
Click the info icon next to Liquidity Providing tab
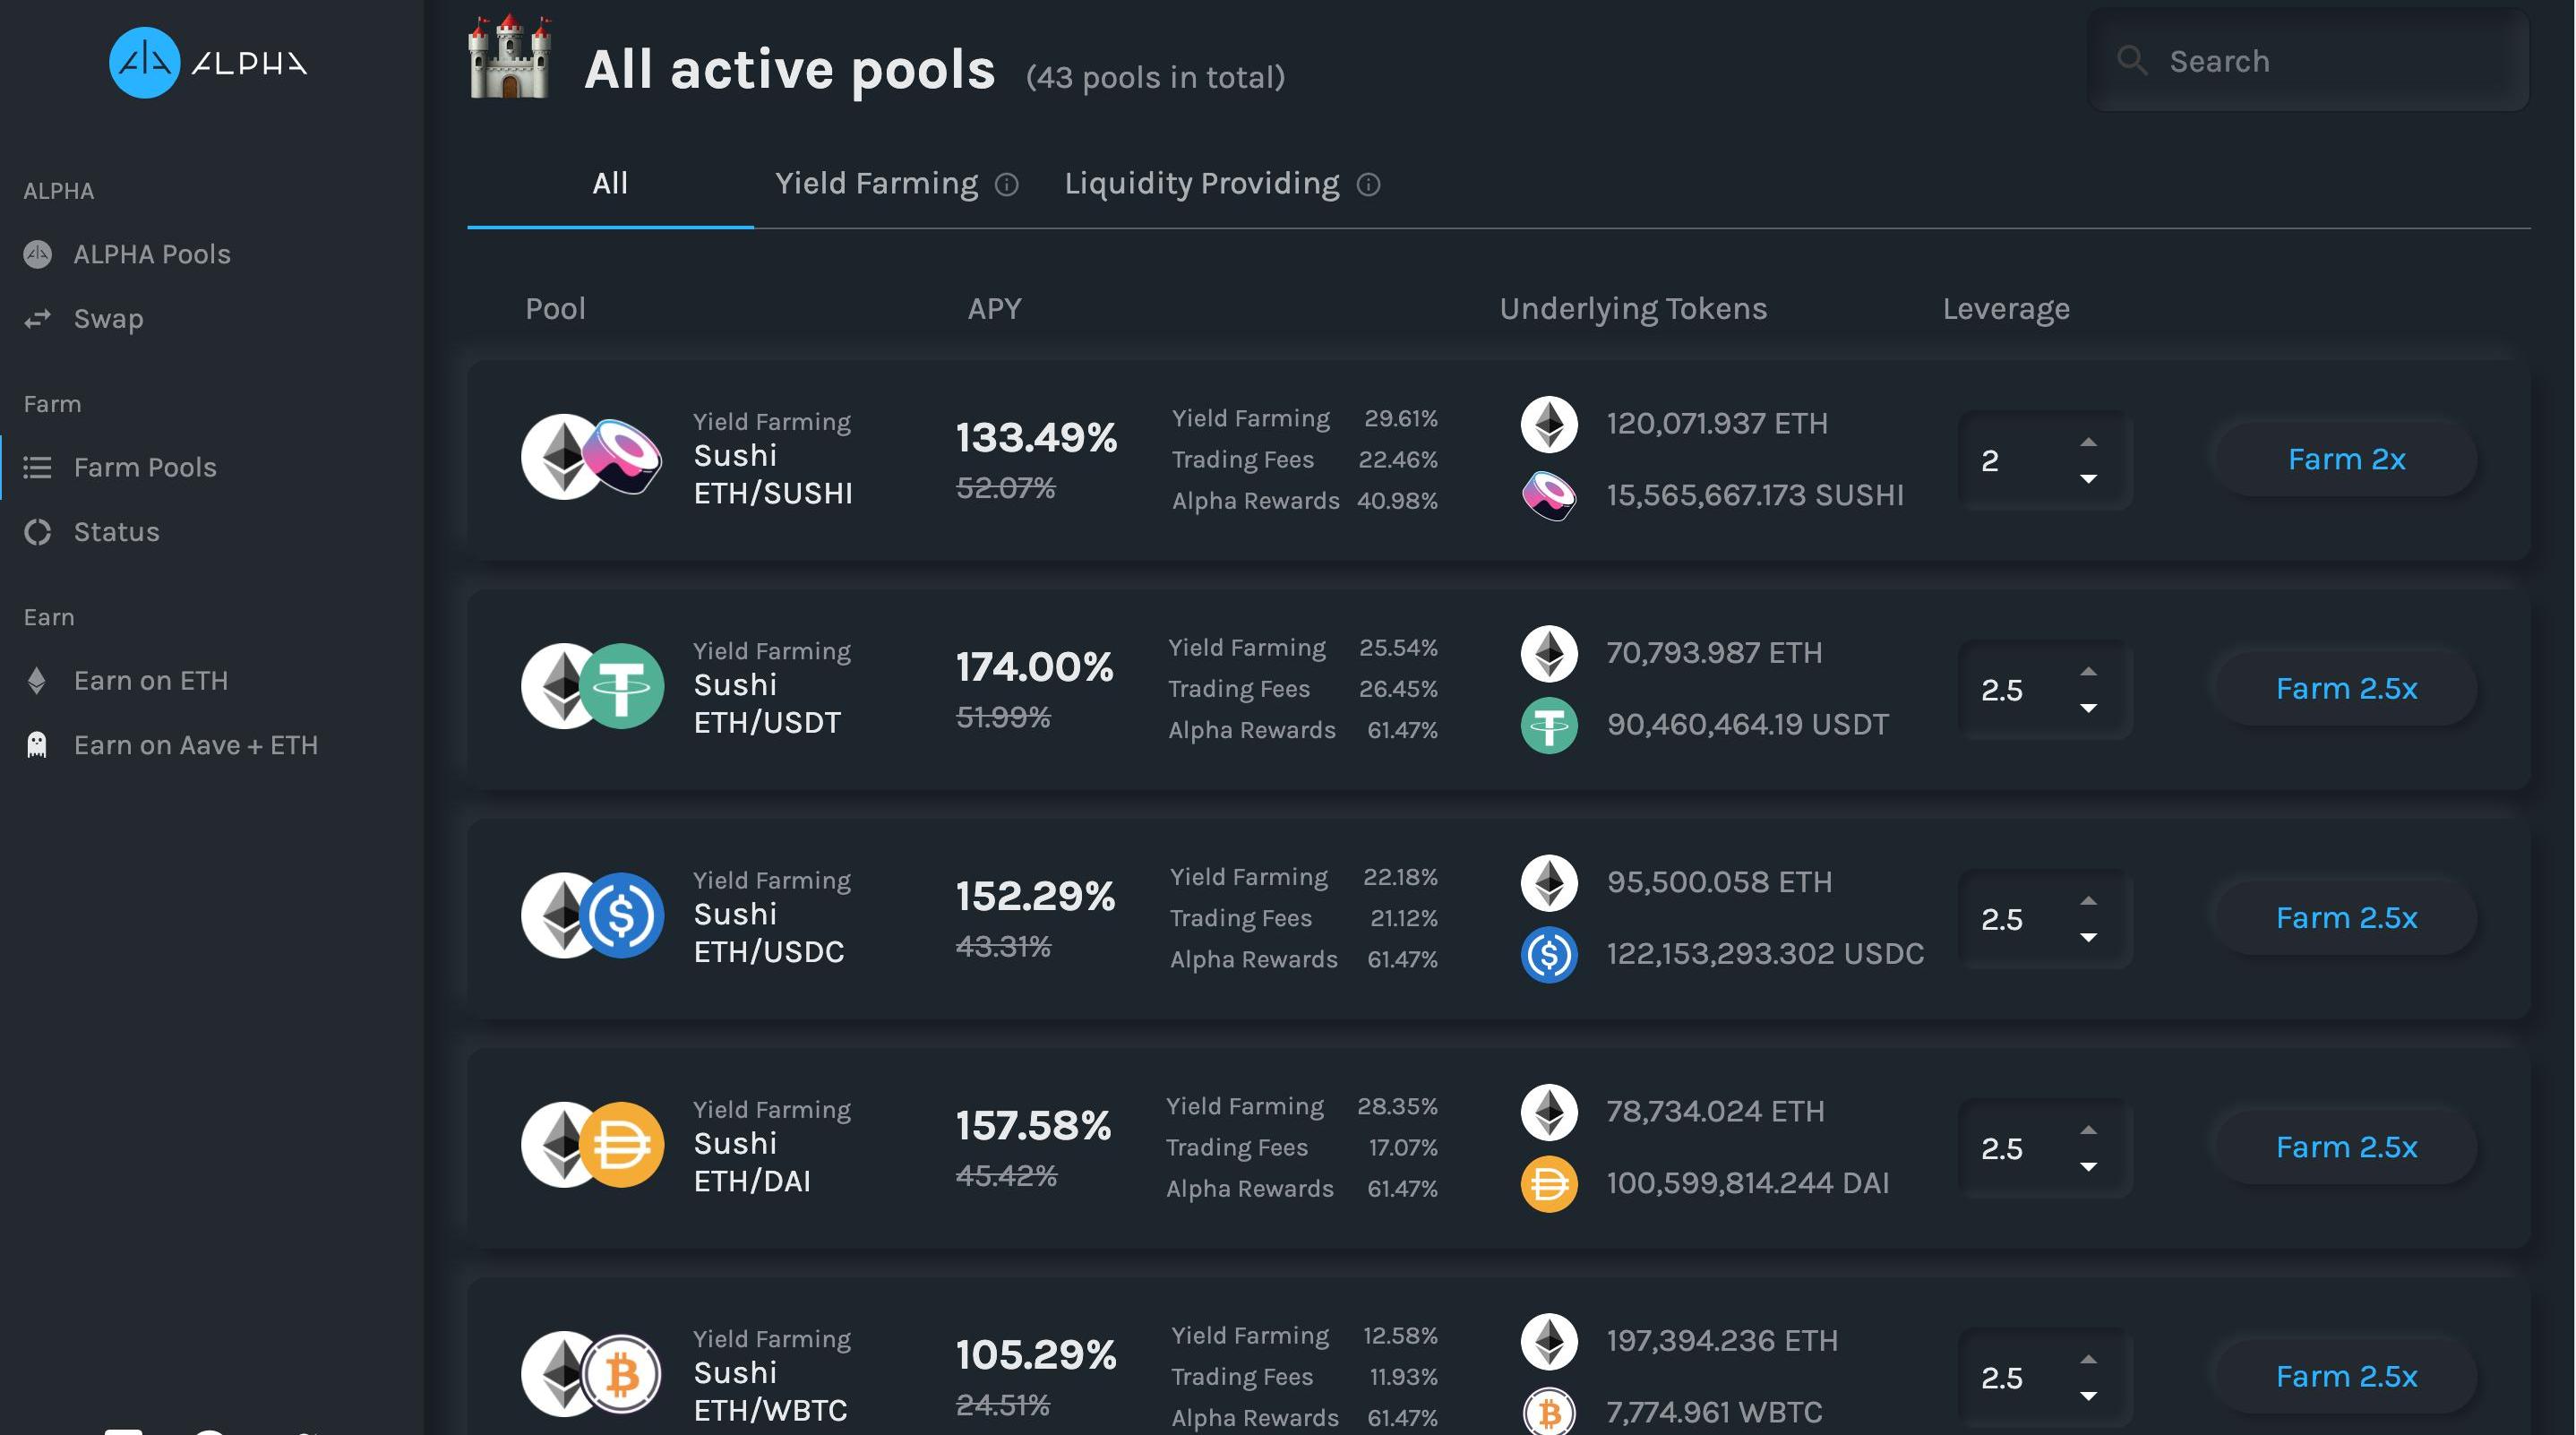[x=1368, y=185]
